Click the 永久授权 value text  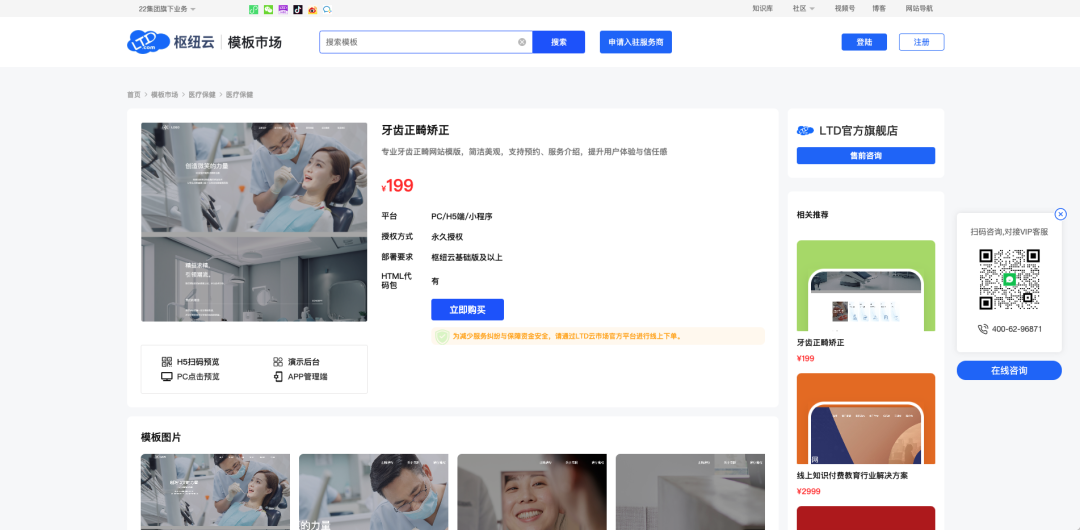[447, 236]
